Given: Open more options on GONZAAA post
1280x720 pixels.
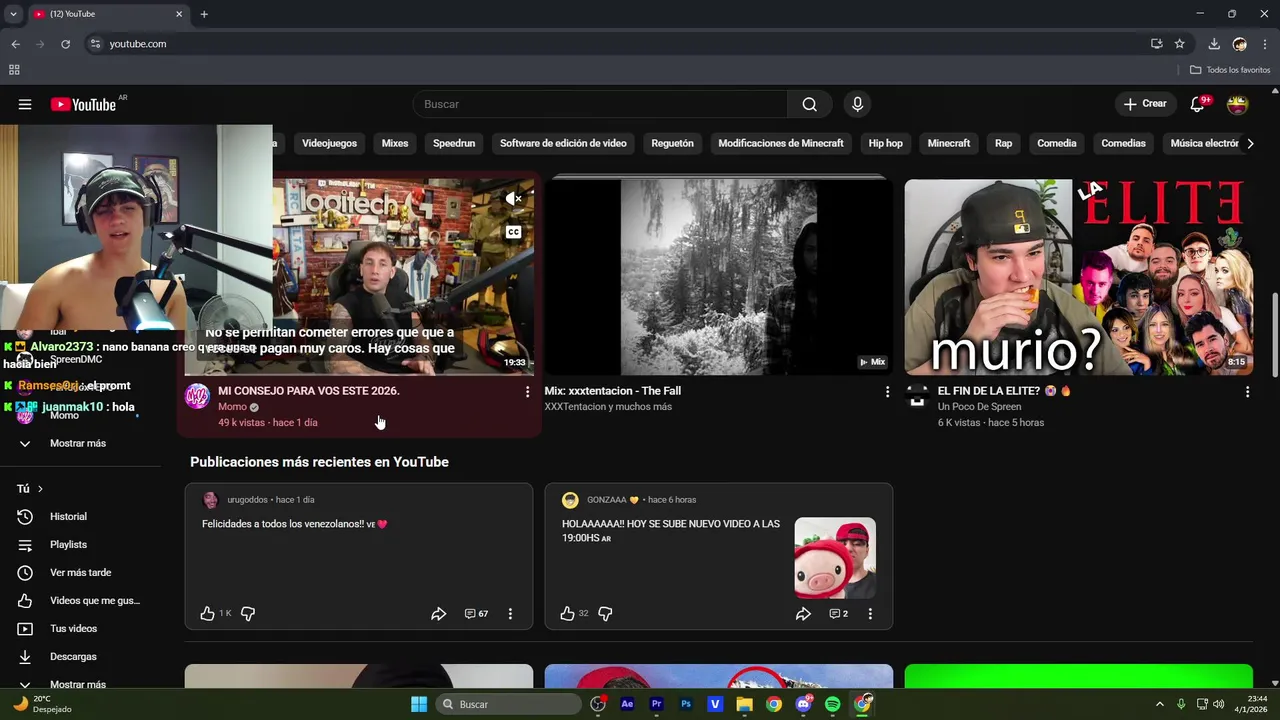Looking at the screenshot, I should (x=870, y=613).
